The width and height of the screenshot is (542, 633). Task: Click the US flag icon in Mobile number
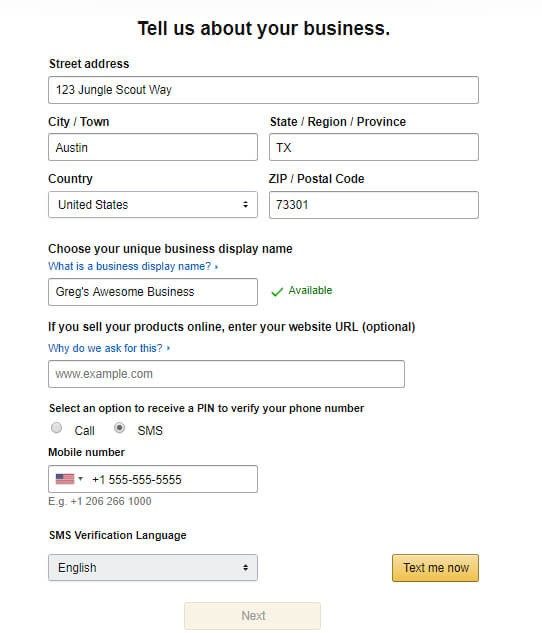click(65, 479)
